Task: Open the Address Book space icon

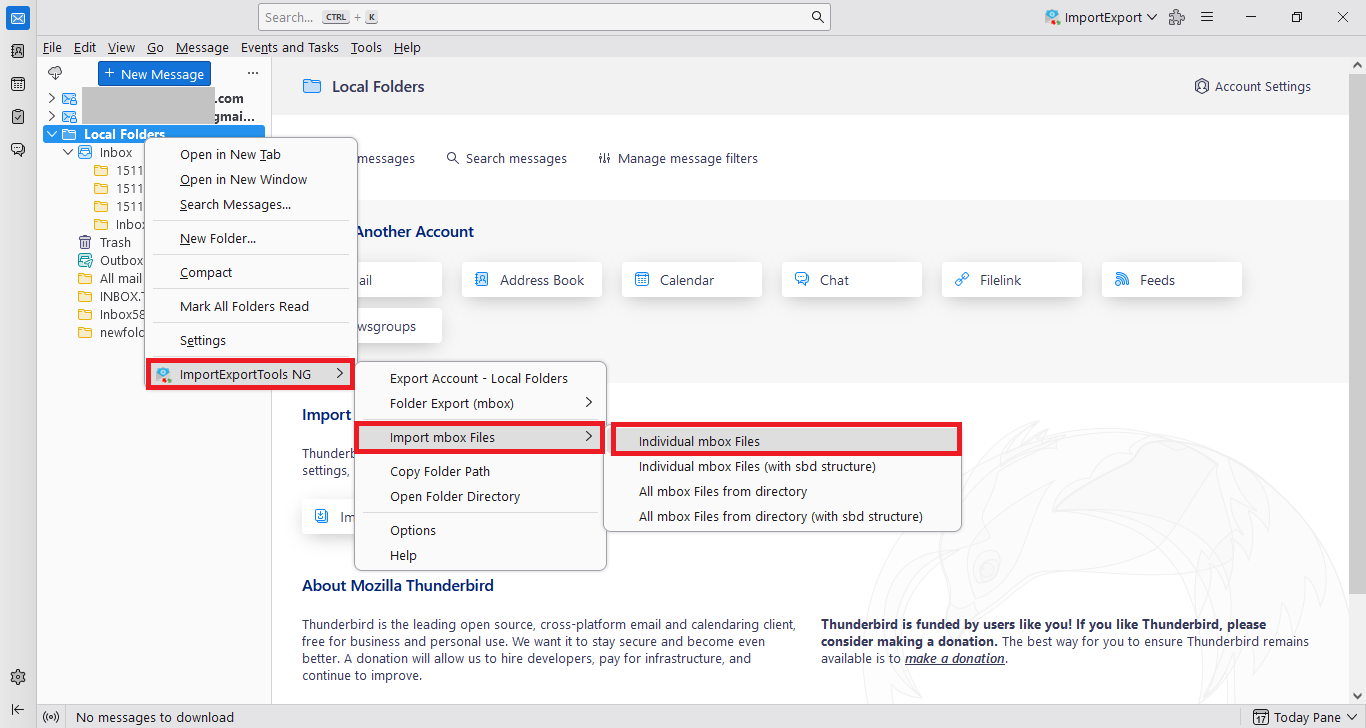Action: tap(18, 51)
